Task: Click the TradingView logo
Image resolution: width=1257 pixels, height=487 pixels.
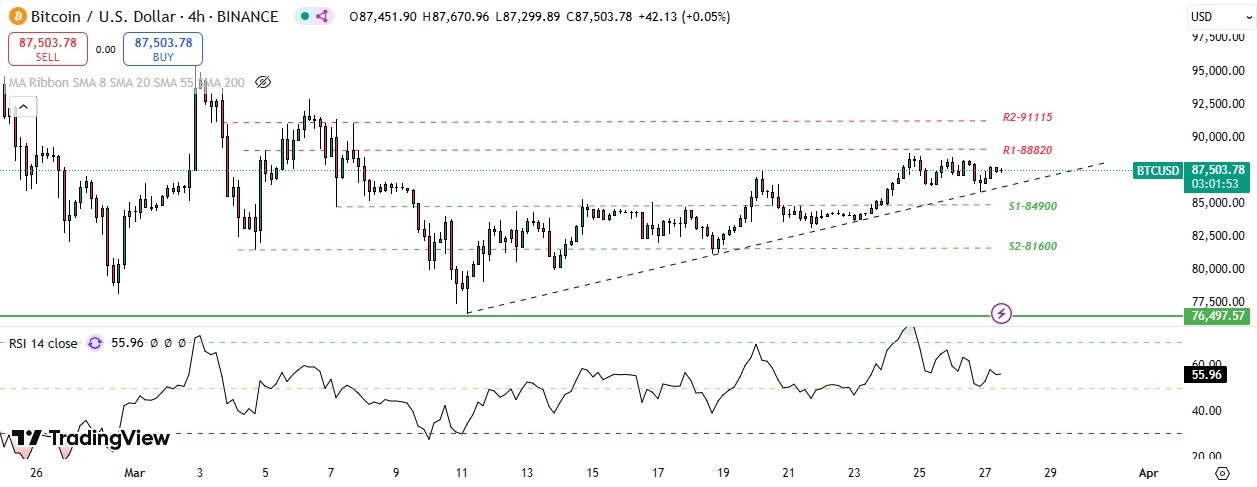Action: point(90,438)
